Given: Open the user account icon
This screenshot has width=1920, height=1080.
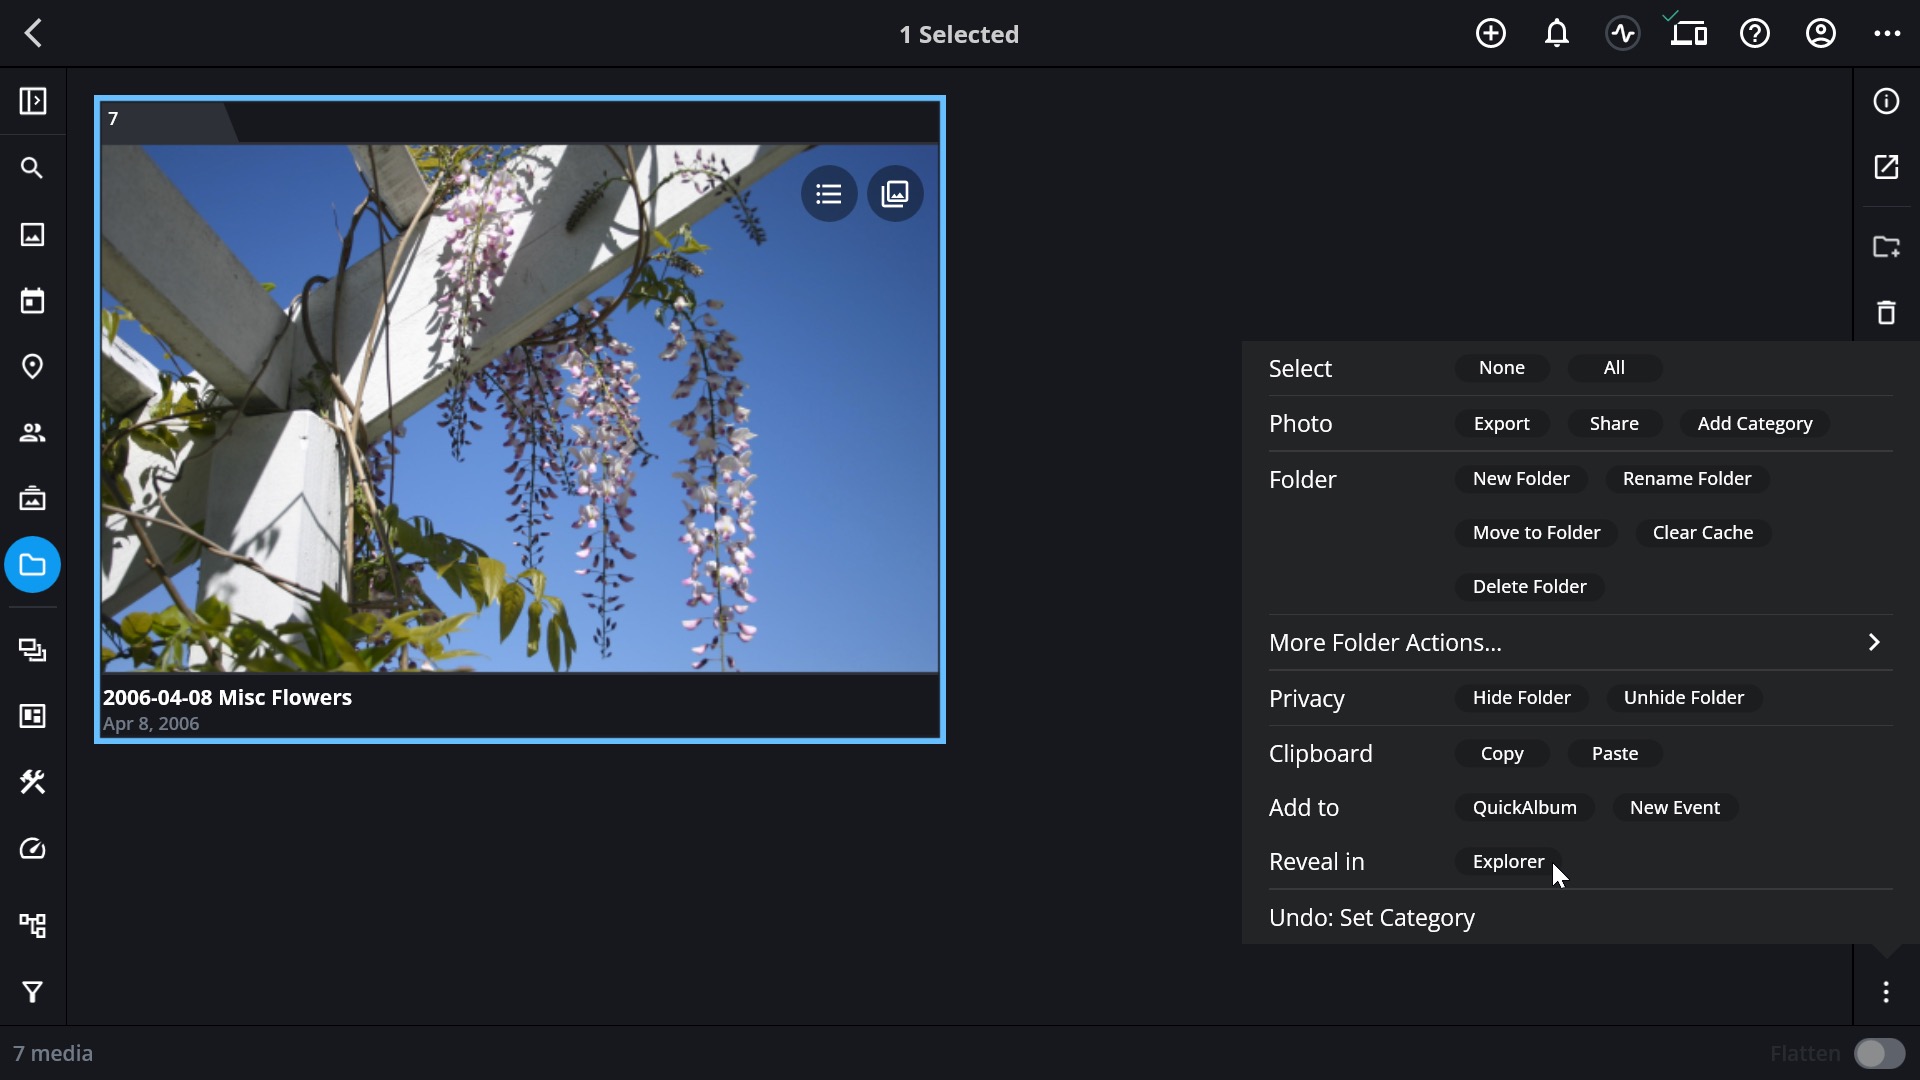Looking at the screenshot, I should click(x=1820, y=34).
